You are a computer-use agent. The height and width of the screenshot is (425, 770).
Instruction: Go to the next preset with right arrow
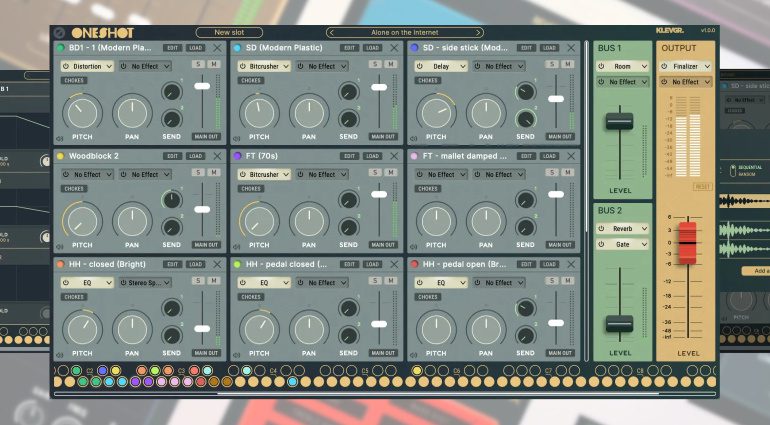click(478, 33)
